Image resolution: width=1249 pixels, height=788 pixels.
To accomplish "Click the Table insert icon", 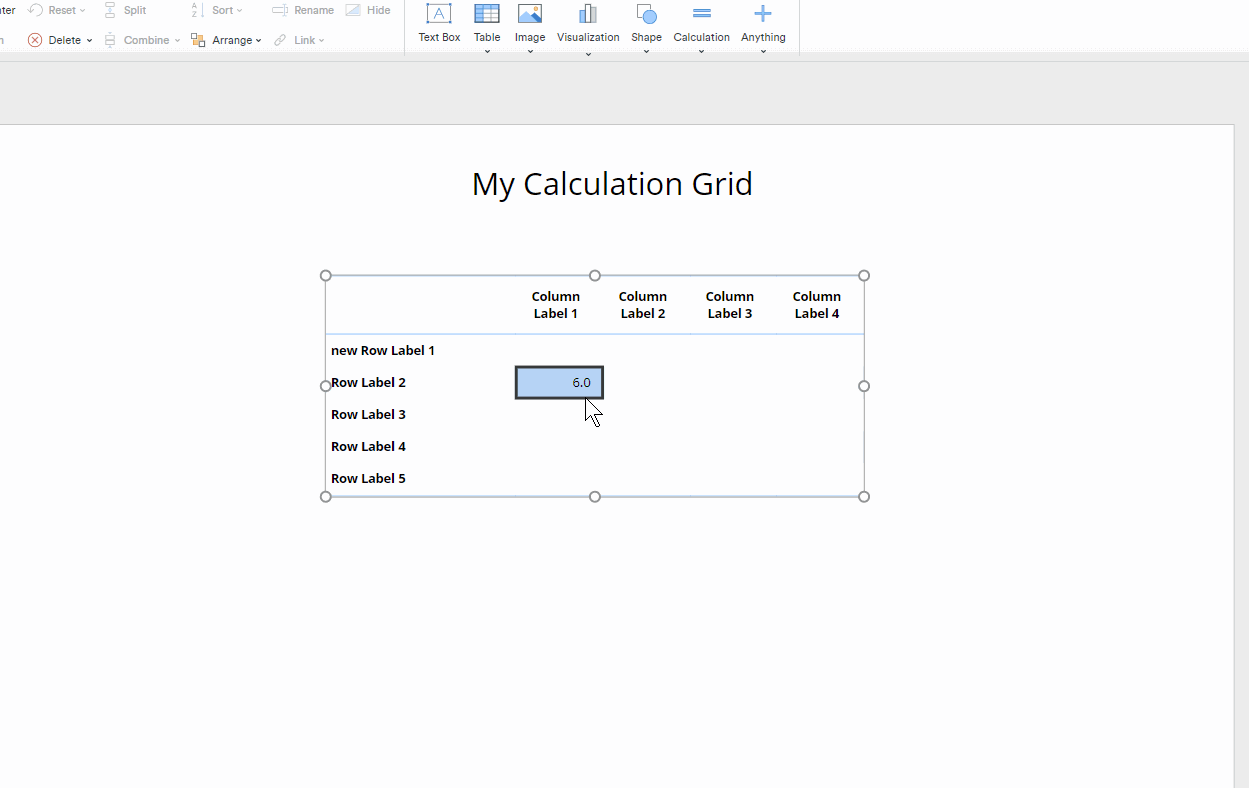I will coord(487,14).
